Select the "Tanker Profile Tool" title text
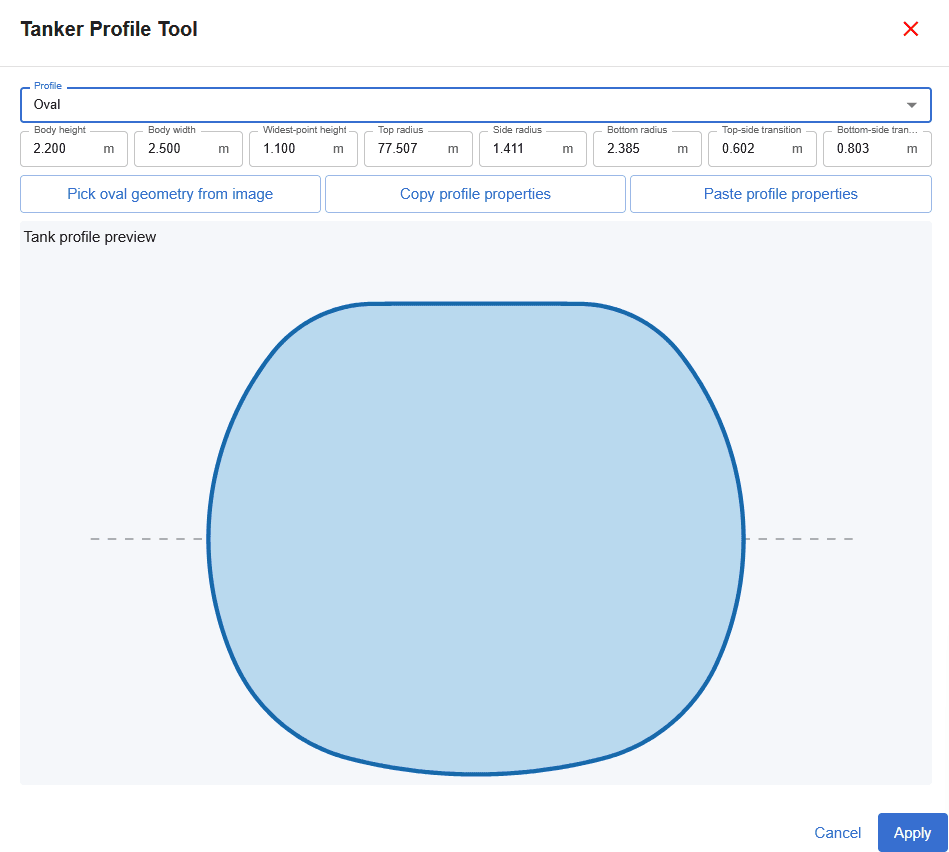Image resolution: width=949 pixels, height=852 pixels. (x=109, y=29)
